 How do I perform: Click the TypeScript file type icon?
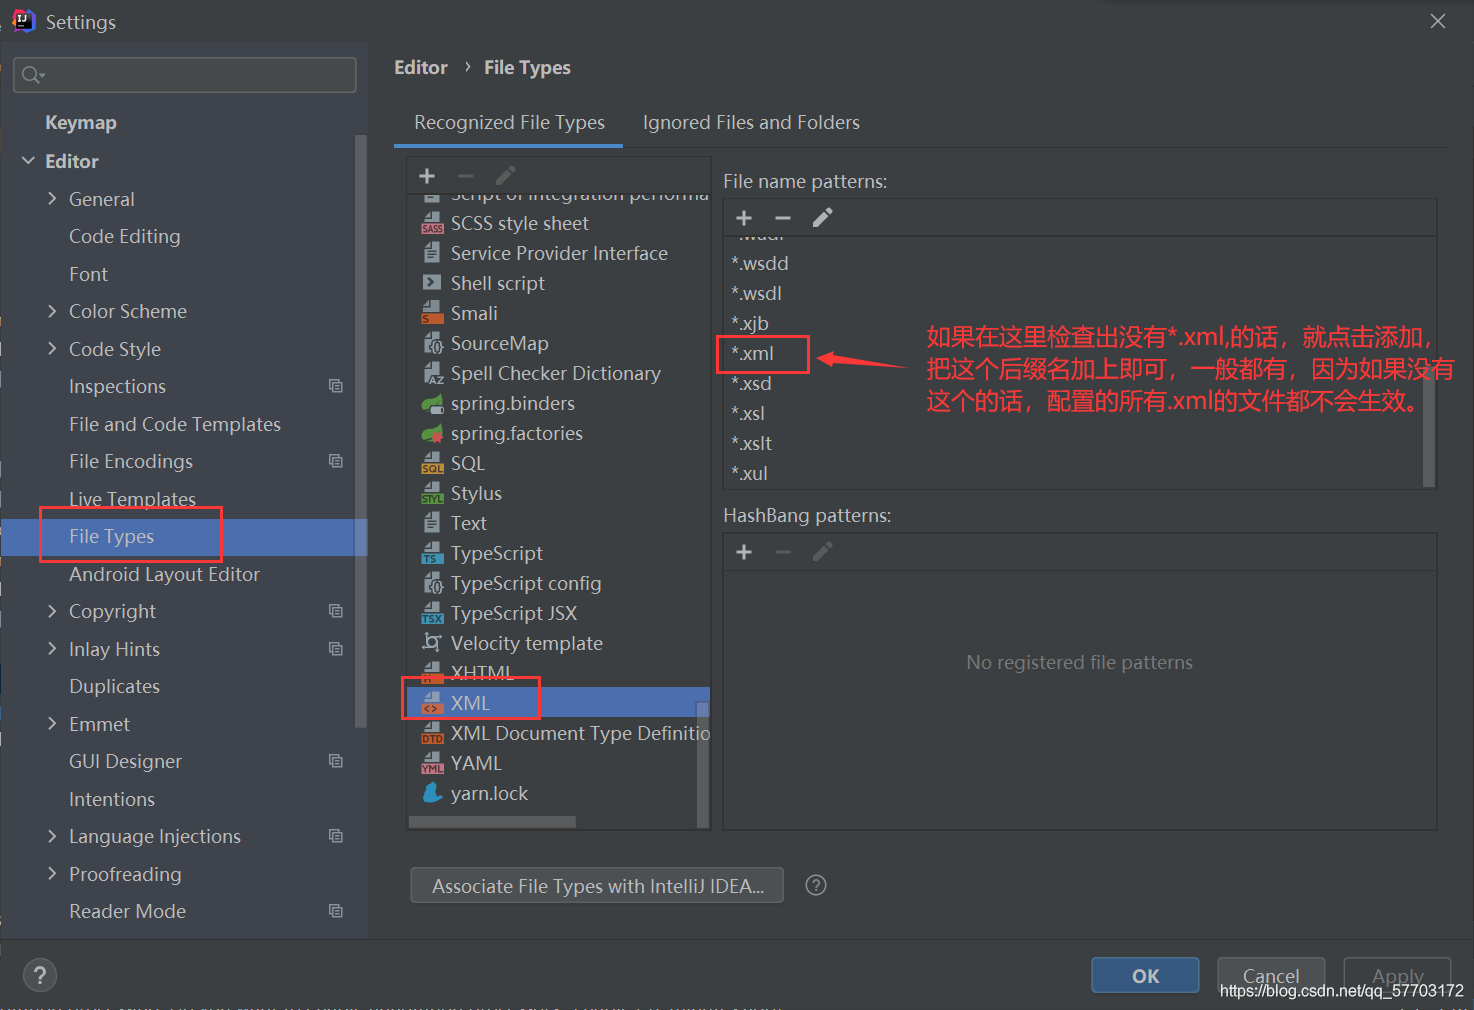point(432,553)
